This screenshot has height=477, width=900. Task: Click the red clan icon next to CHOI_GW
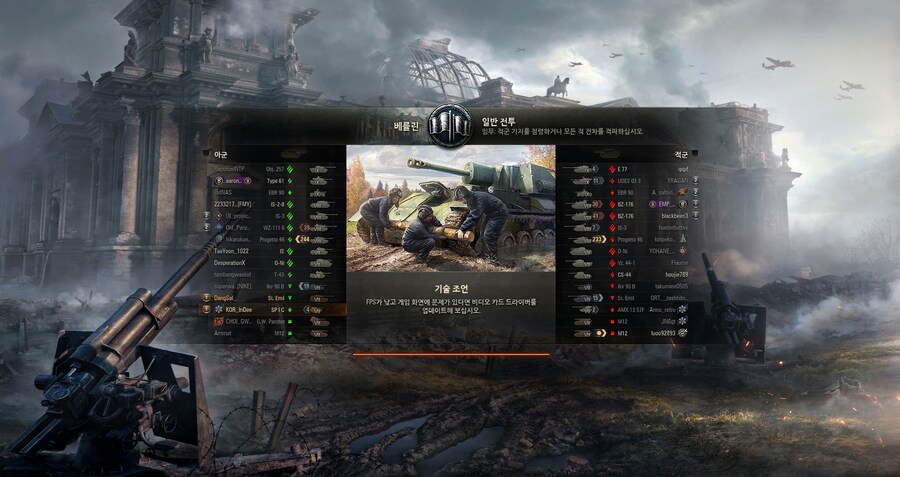point(218,321)
